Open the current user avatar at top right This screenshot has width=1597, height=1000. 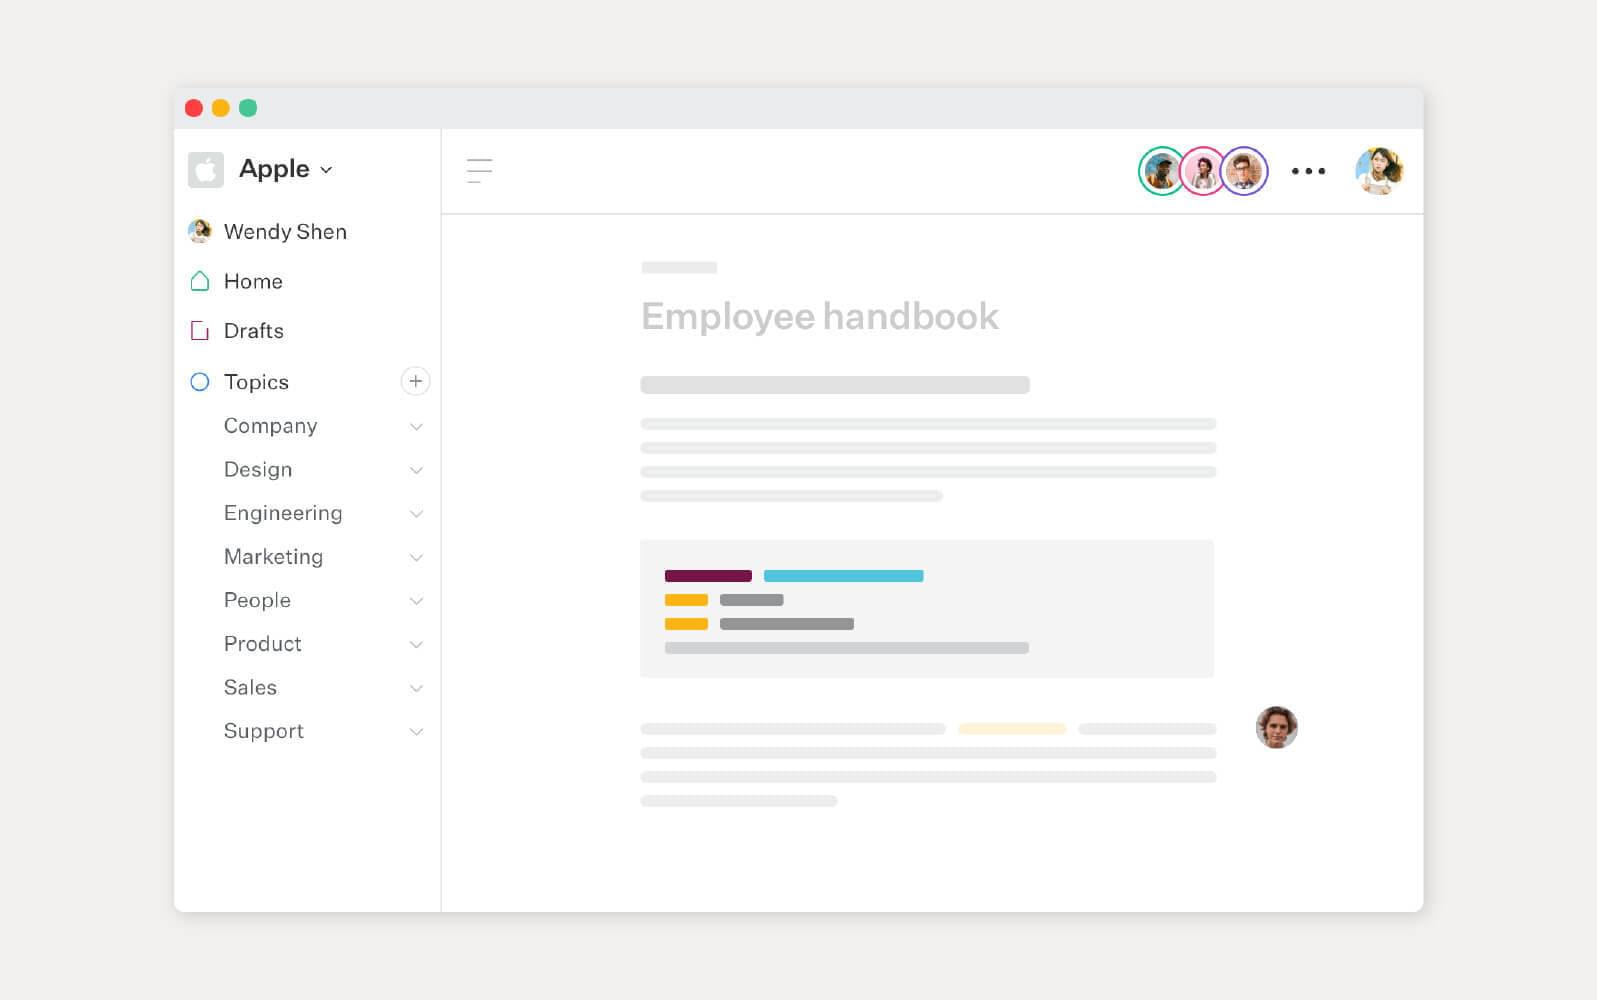pyautogui.click(x=1379, y=171)
